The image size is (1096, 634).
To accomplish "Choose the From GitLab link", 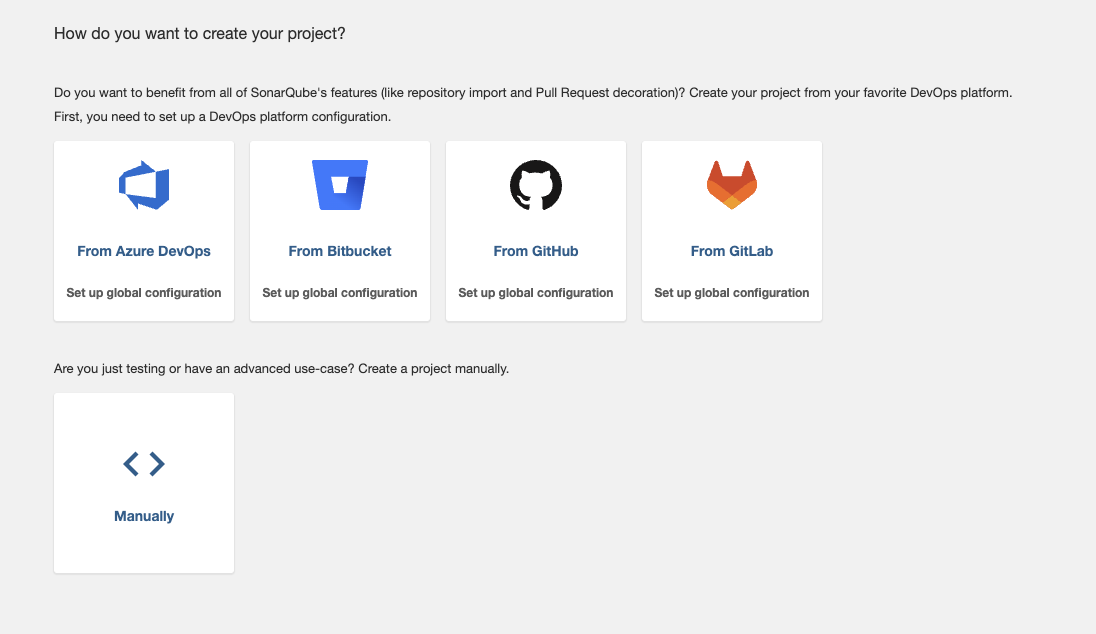I will point(732,251).
